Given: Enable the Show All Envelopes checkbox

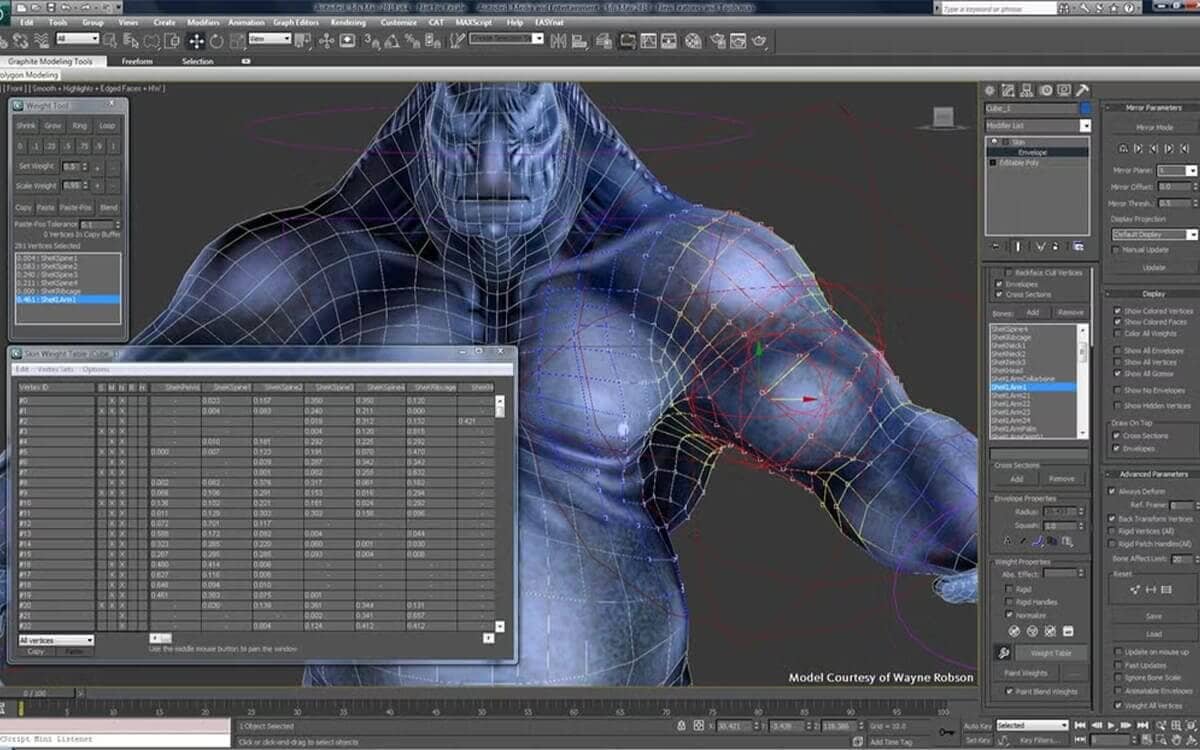Looking at the screenshot, I should pos(1117,351).
